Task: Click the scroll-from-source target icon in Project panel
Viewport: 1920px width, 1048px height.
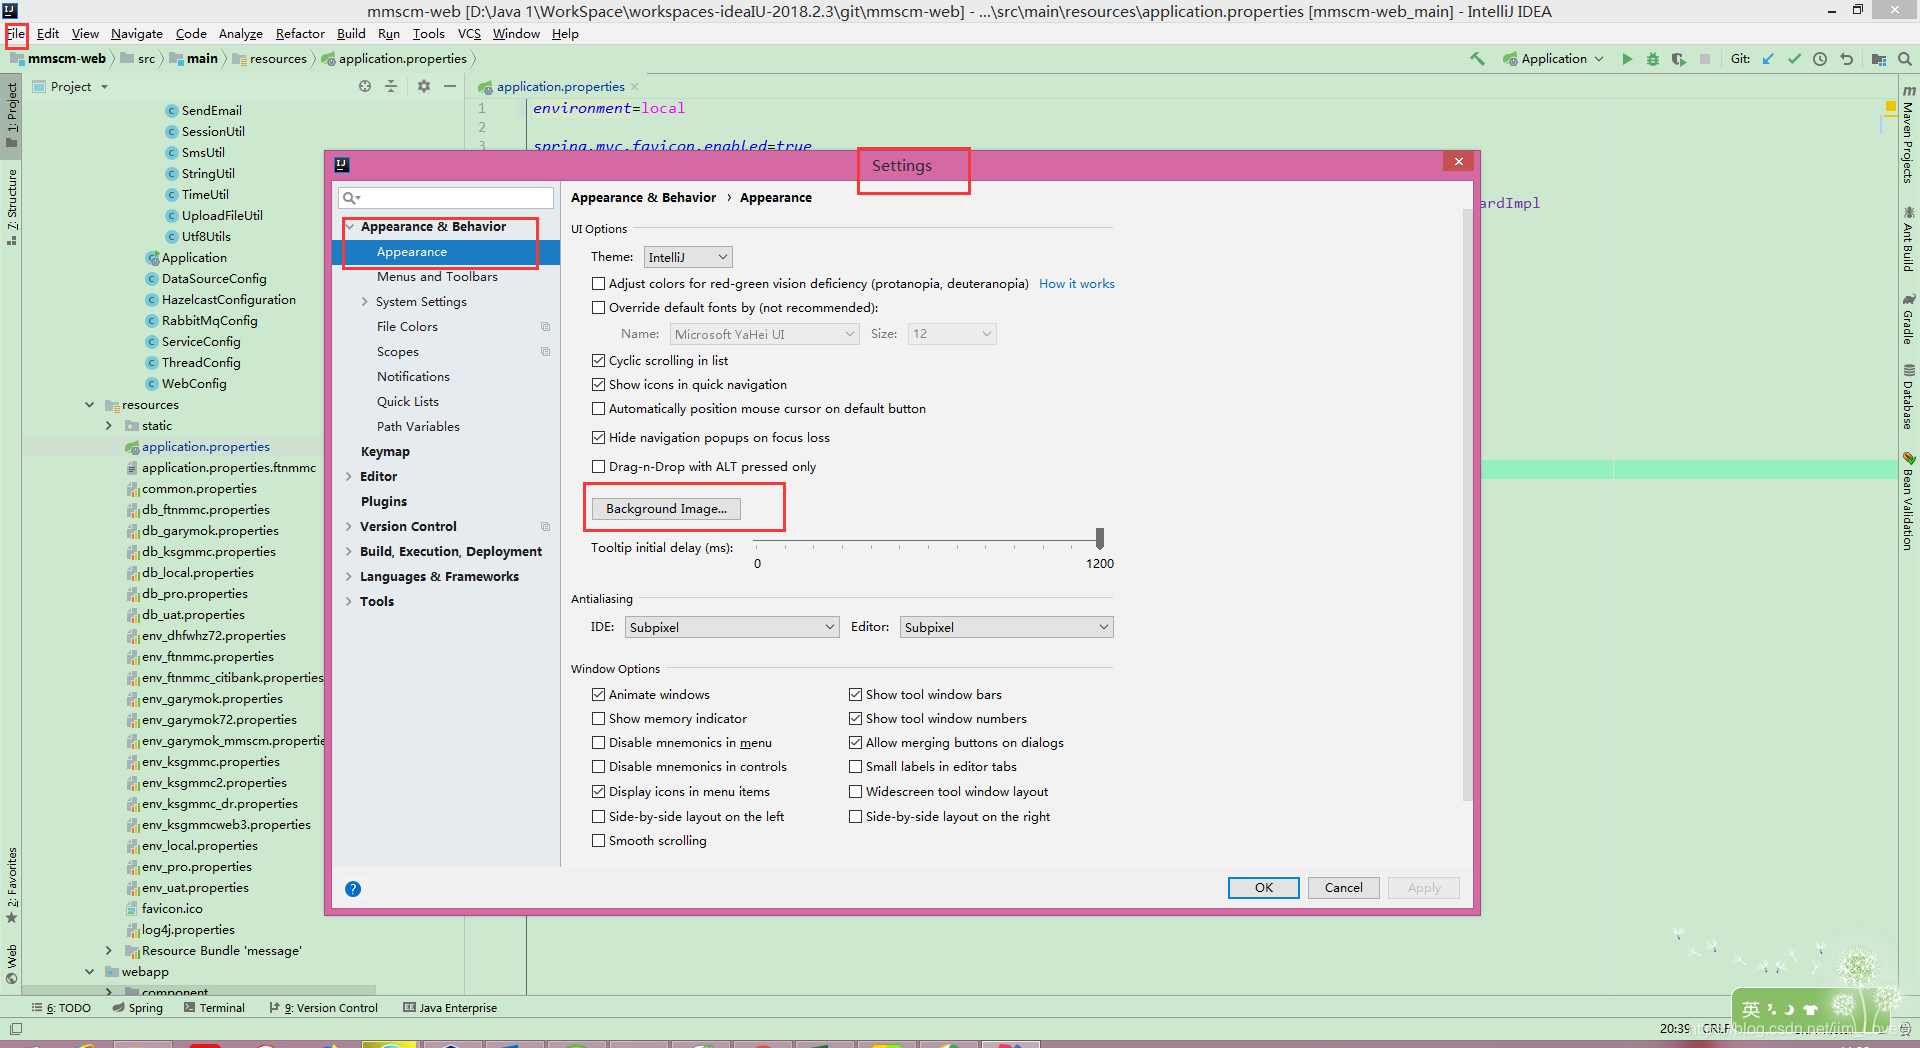Action: tap(365, 87)
